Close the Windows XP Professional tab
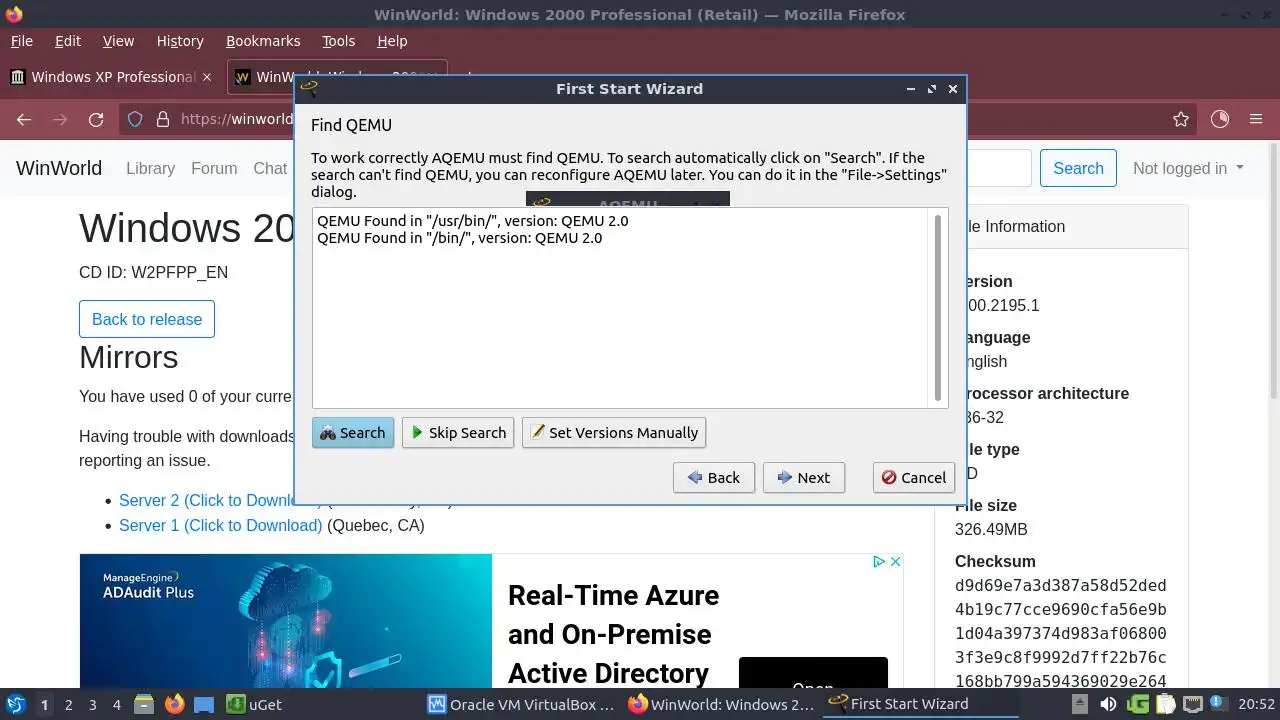1280x720 pixels. pos(207,77)
